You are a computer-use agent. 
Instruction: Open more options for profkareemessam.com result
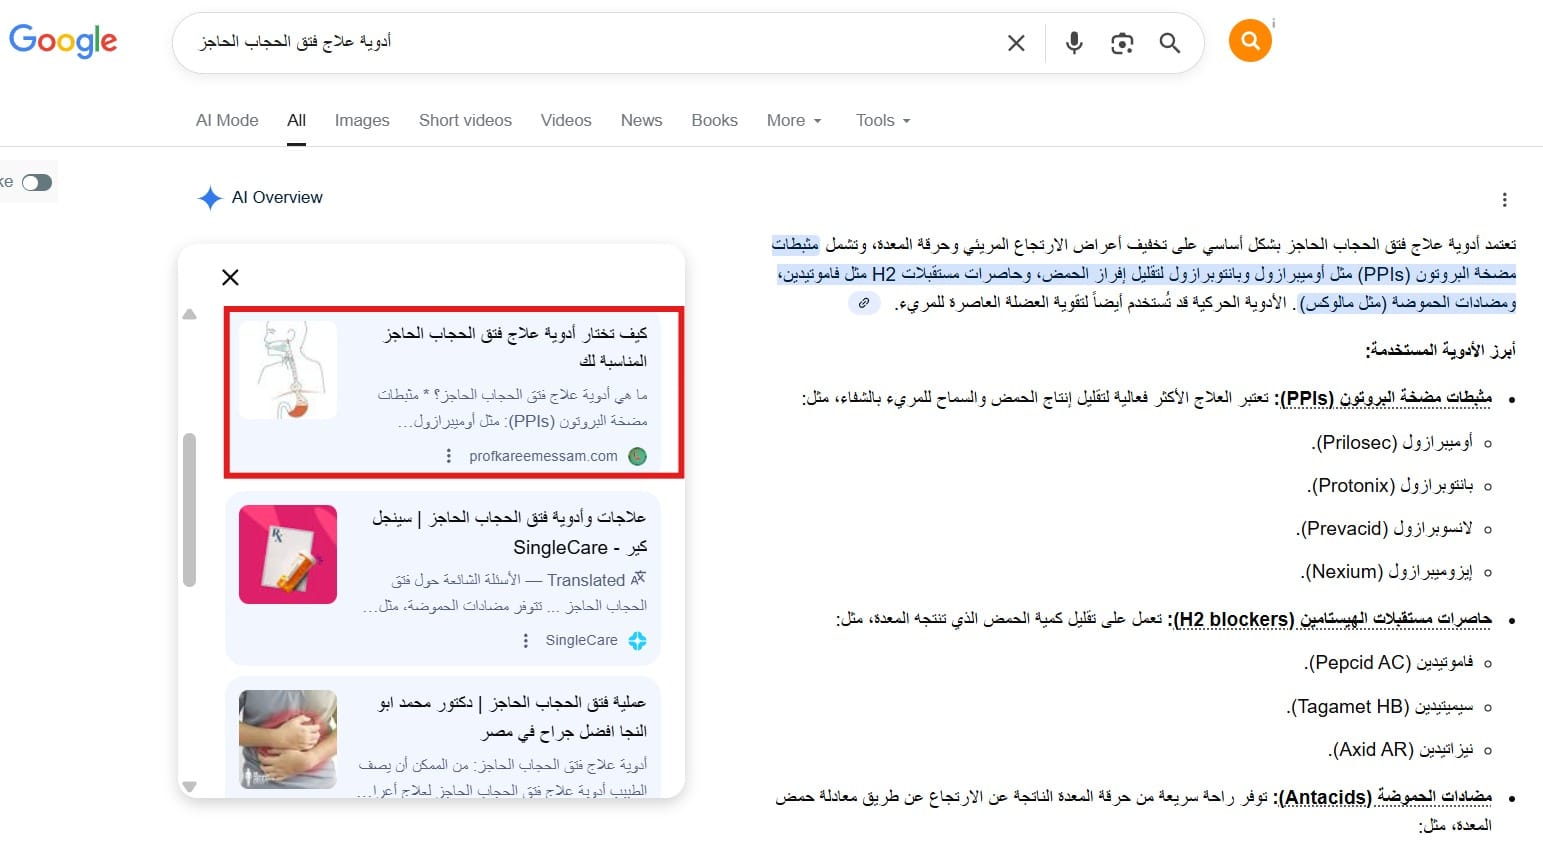[x=448, y=456]
